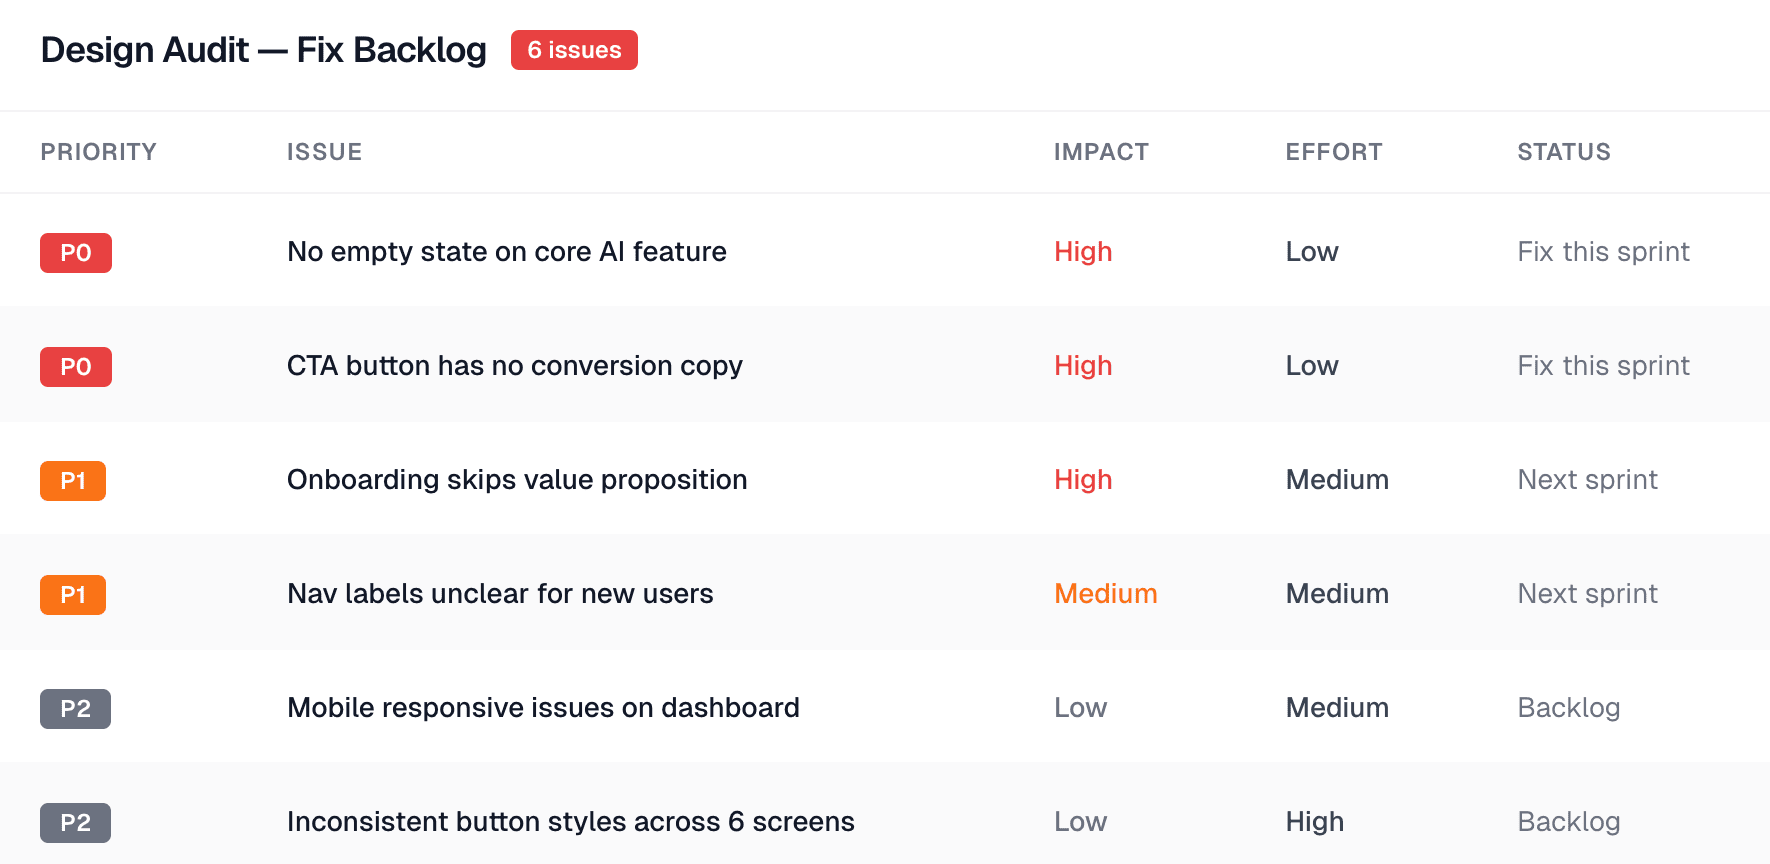The width and height of the screenshot is (1770, 864).
Task: Click the red 6 issues badge
Action: (574, 50)
